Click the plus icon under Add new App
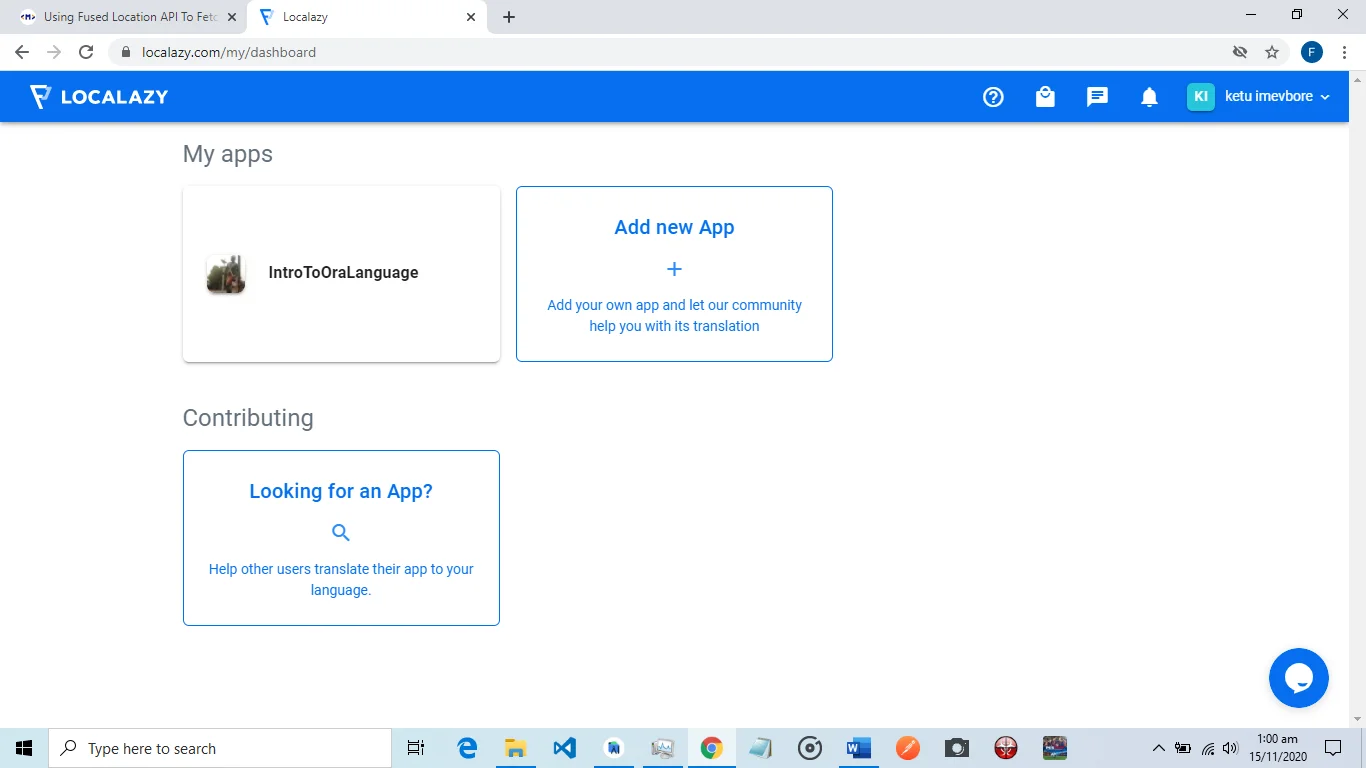 coord(674,269)
